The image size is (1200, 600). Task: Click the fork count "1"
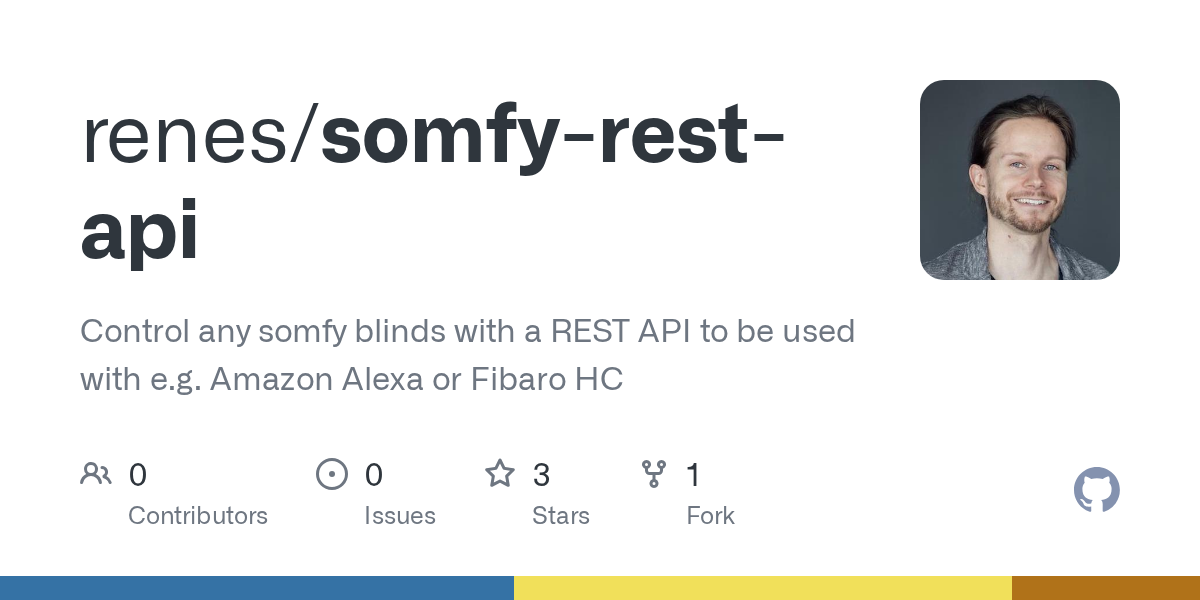(x=693, y=474)
